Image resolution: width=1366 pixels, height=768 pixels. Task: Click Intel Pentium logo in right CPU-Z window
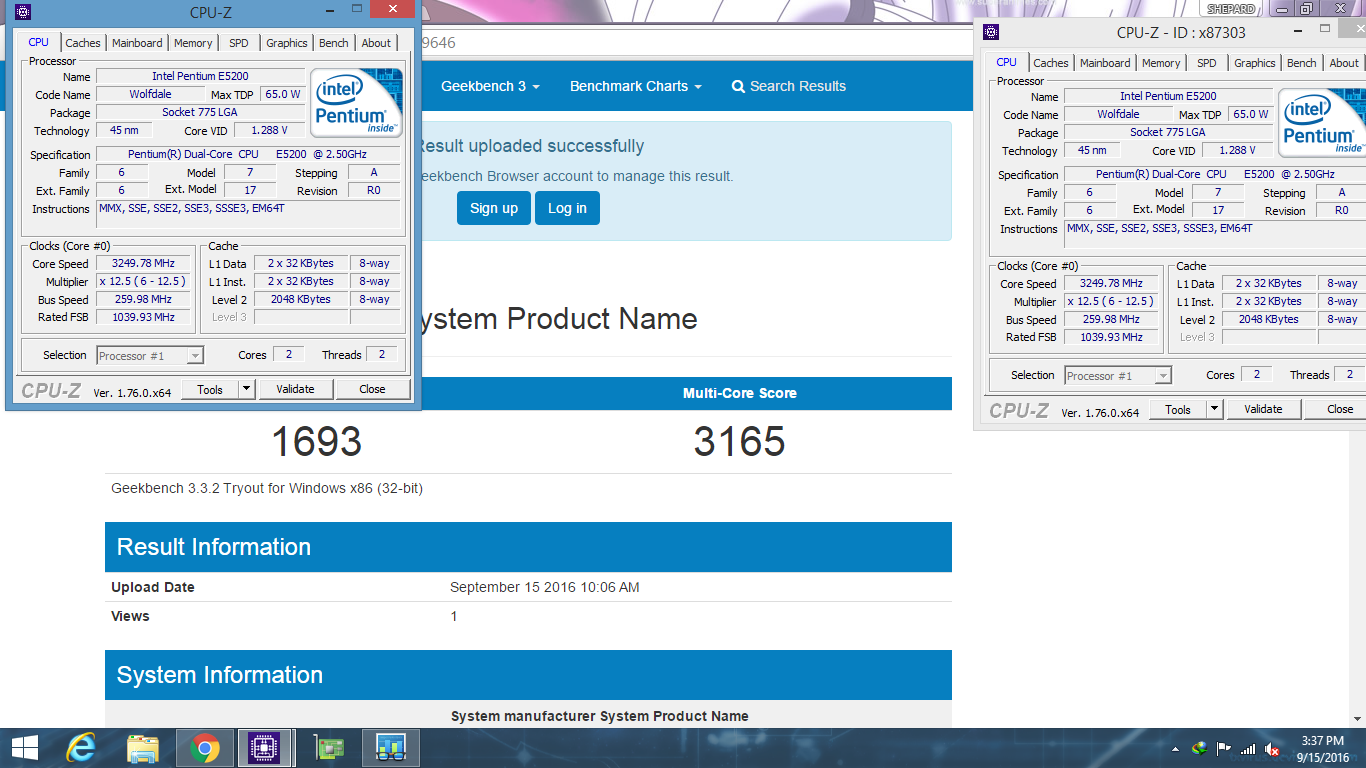click(x=1322, y=123)
